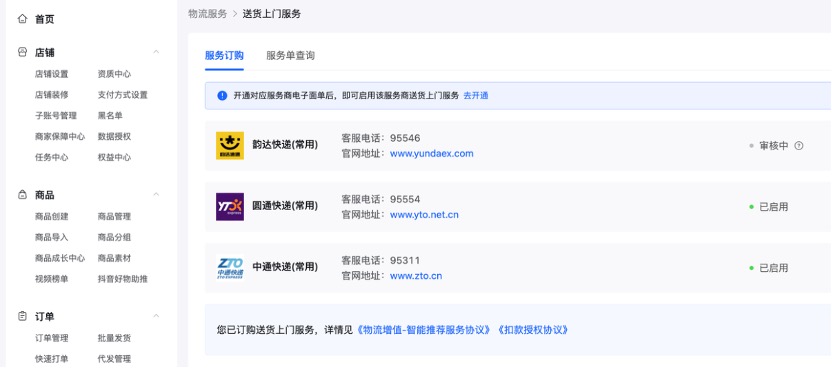Click the 商品 section heading
Screen dimensions: 832x368
click(45, 195)
